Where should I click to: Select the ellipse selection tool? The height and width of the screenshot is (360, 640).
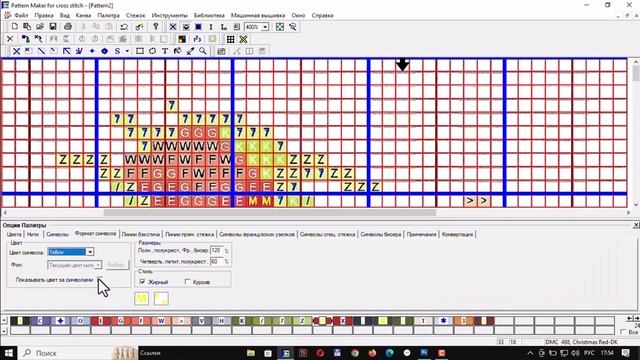point(152,51)
